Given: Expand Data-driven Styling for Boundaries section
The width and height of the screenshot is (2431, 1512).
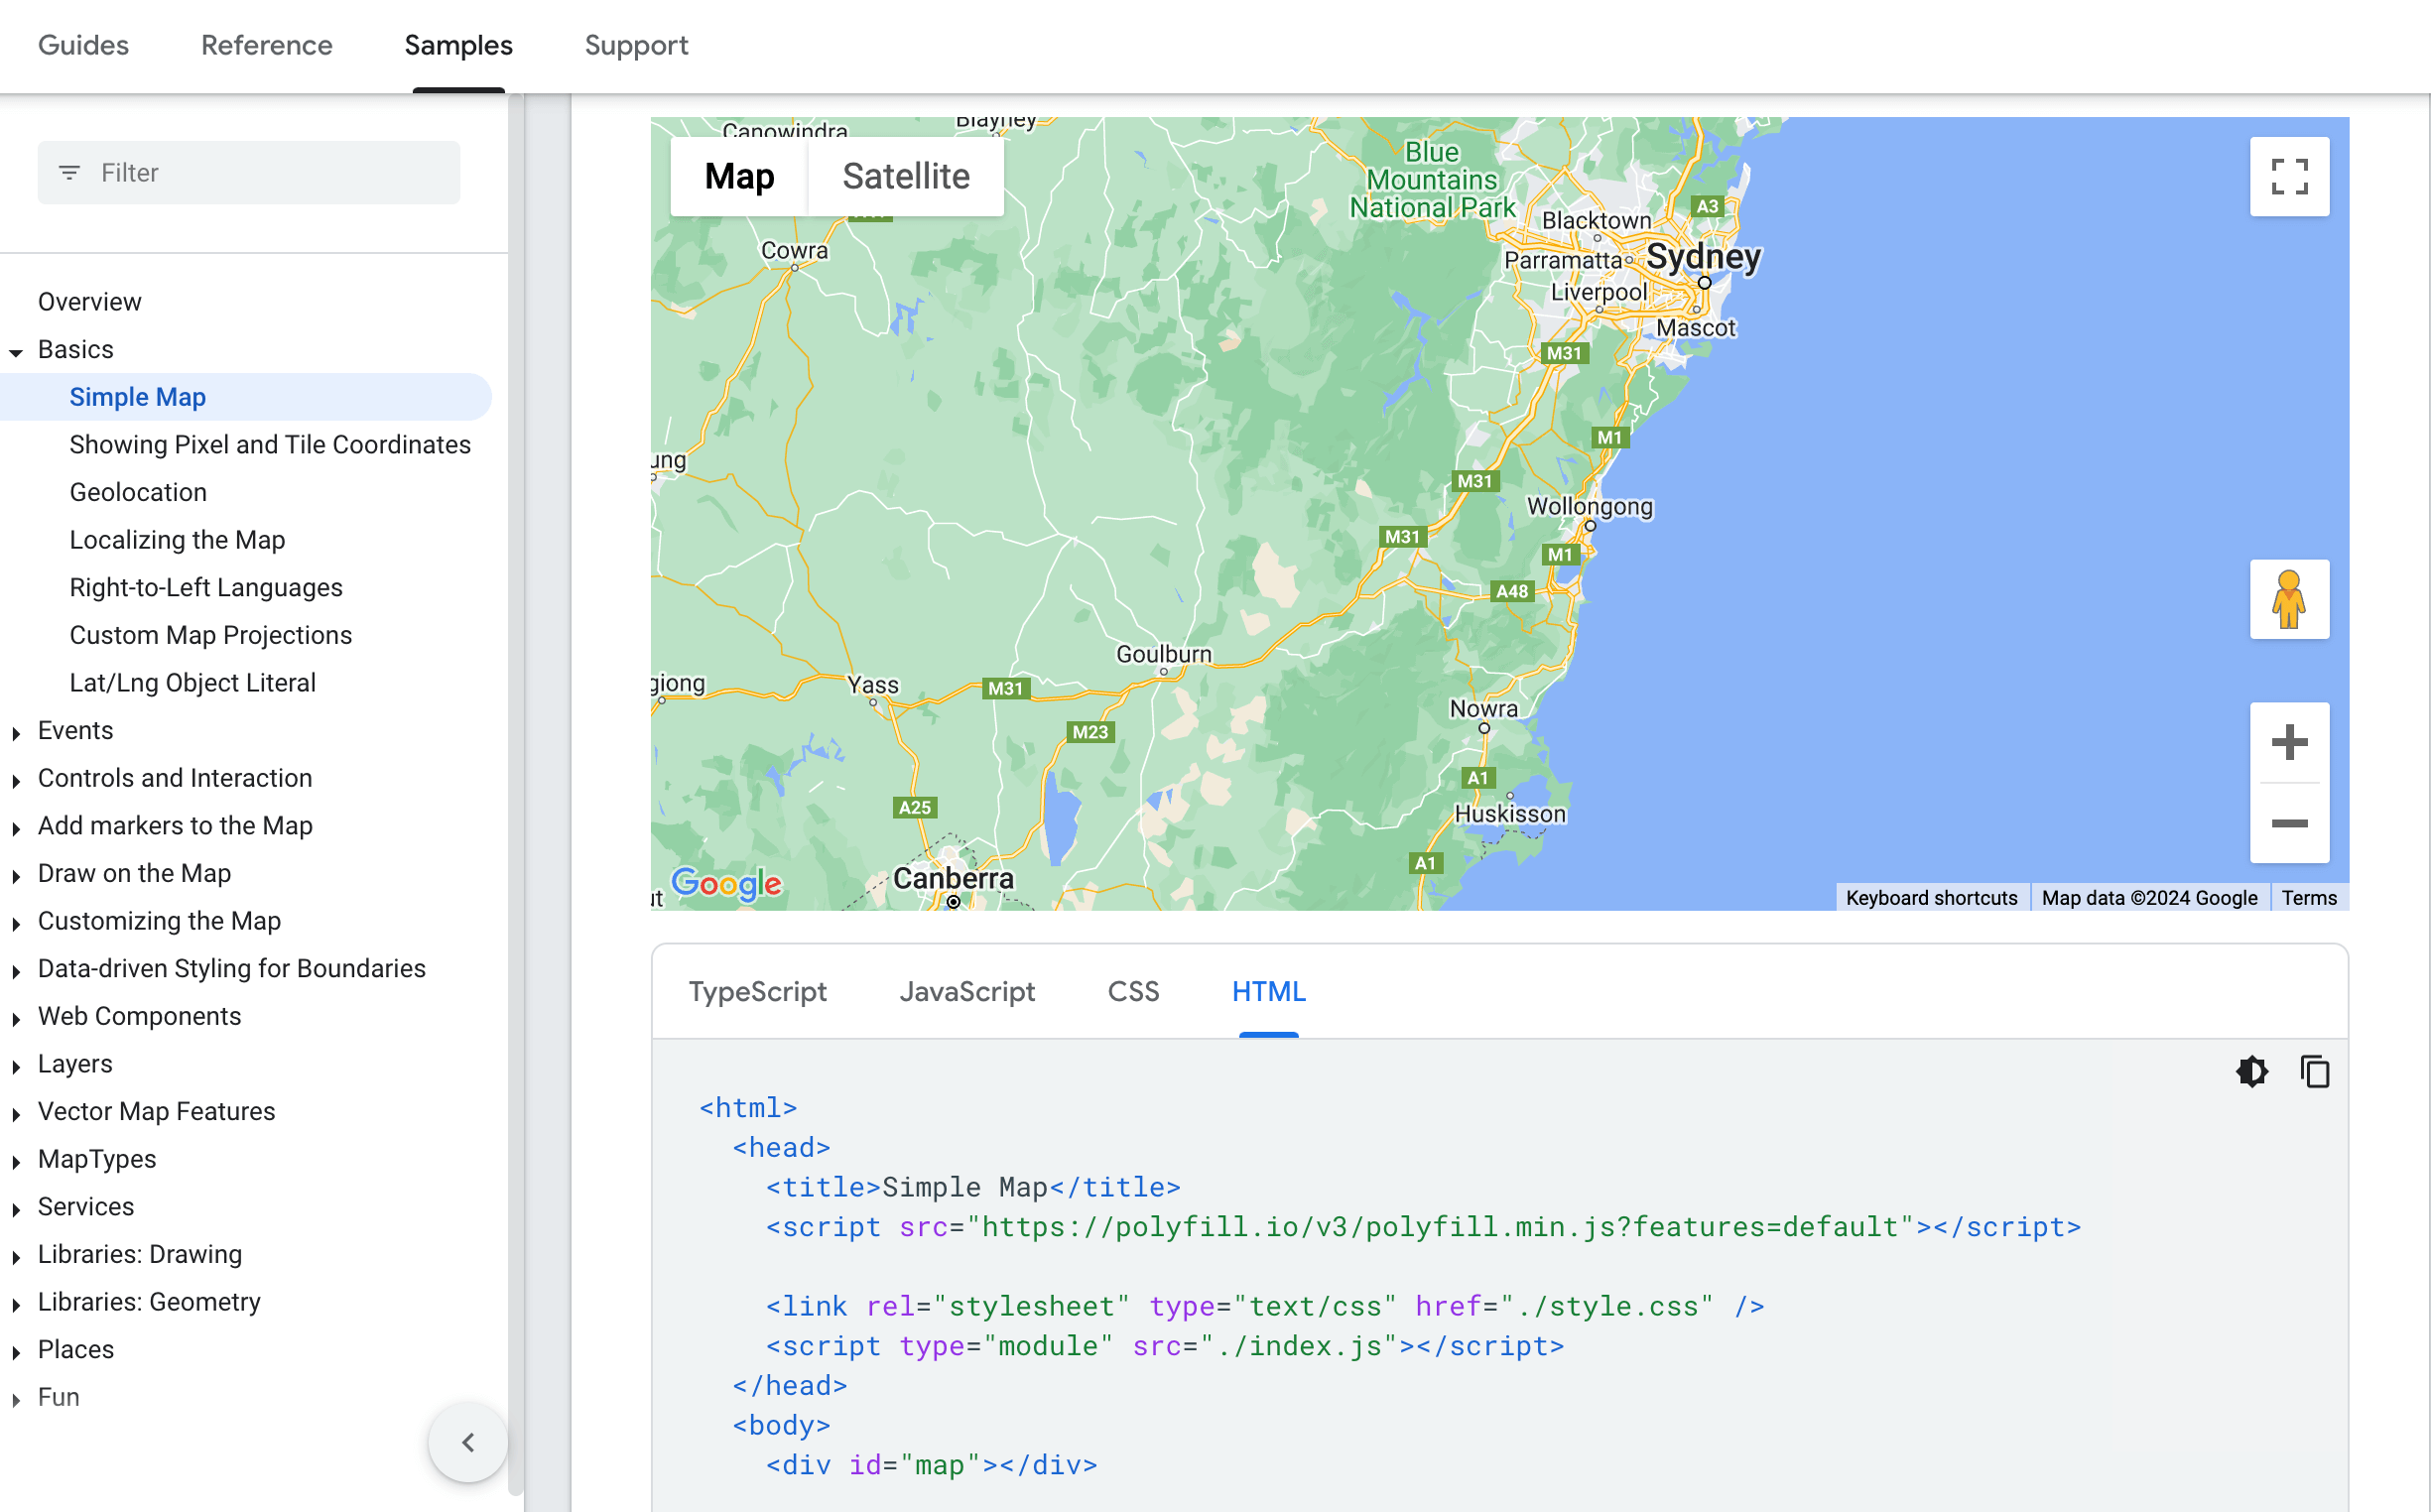Looking at the screenshot, I should (16, 971).
